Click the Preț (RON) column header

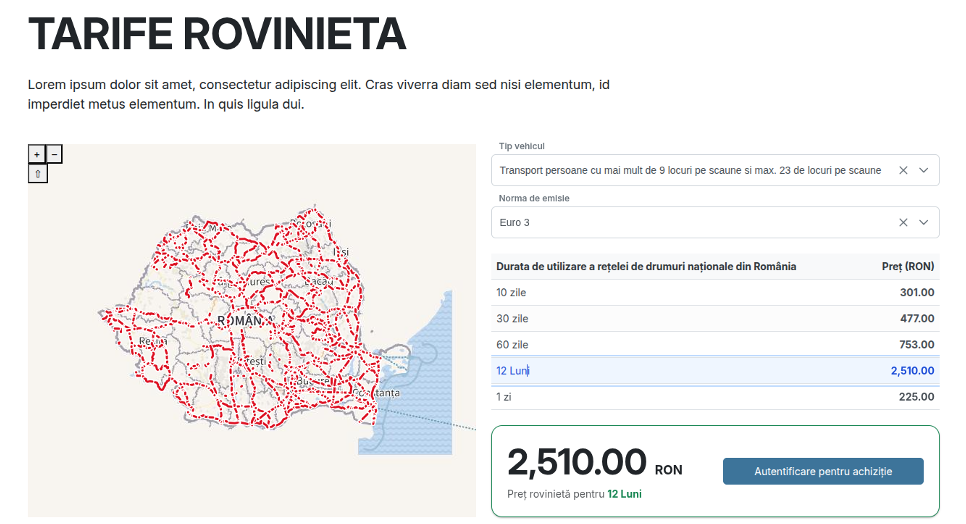(907, 267)
